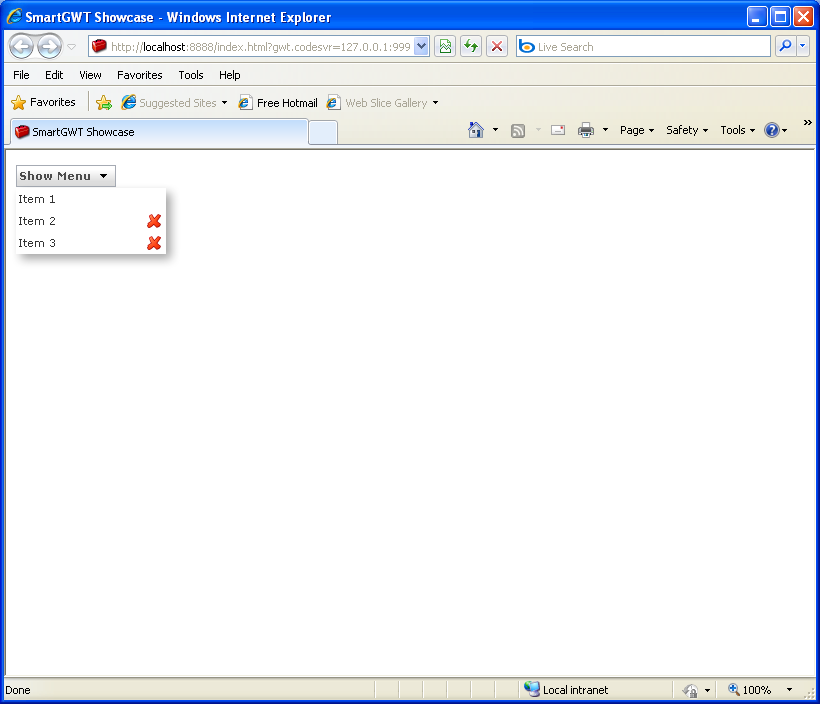Expand the address bar history dropdown
820x704 pixels.
click(422, 47)
